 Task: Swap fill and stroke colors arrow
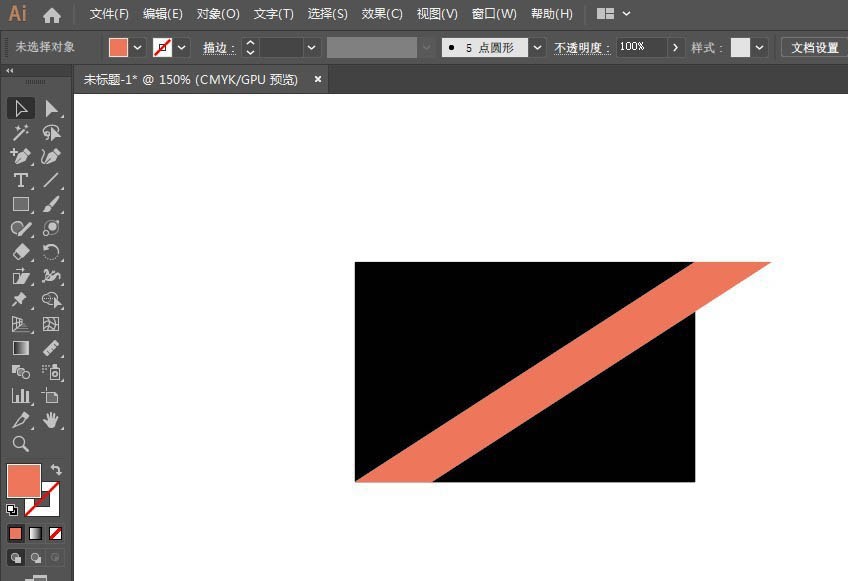coord(56,470)
